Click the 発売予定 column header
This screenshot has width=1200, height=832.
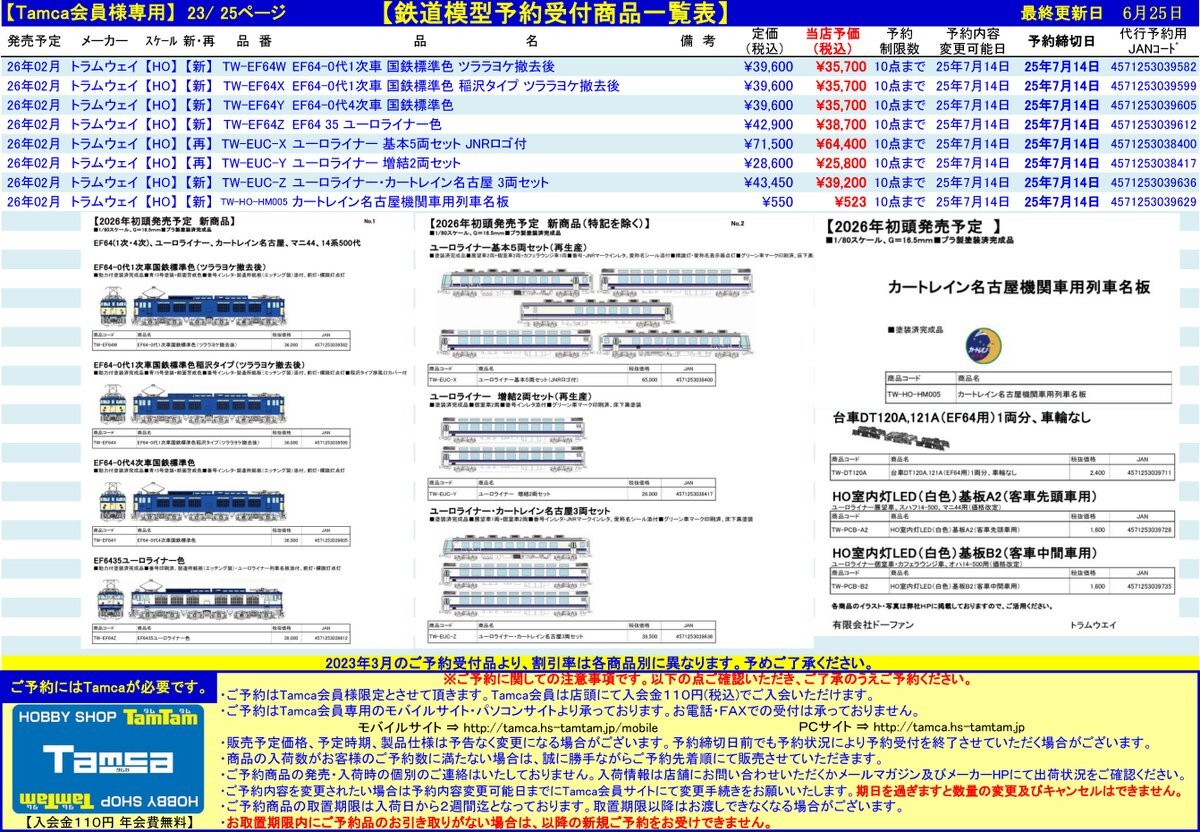(x=34, y=41)
